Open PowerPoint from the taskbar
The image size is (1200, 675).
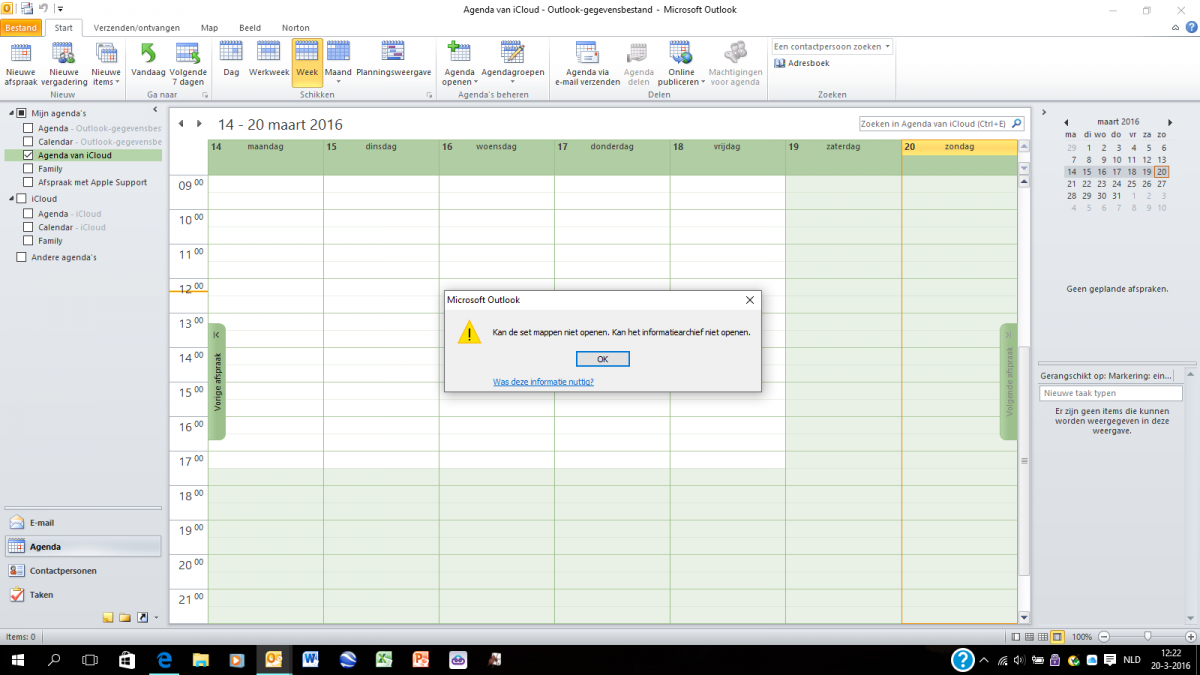tap(421, 660)
